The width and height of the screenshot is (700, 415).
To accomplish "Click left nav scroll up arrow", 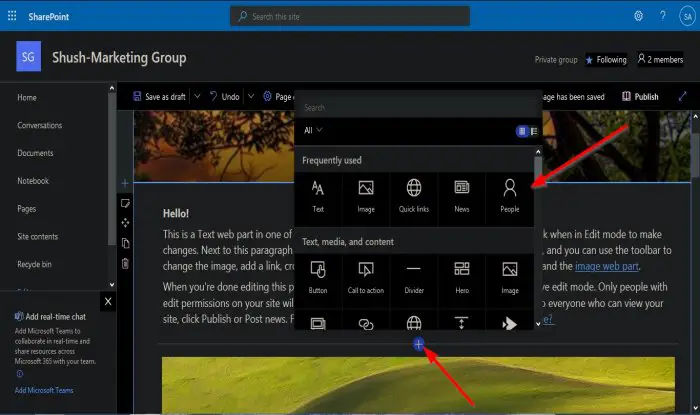I will coord(112,88).
